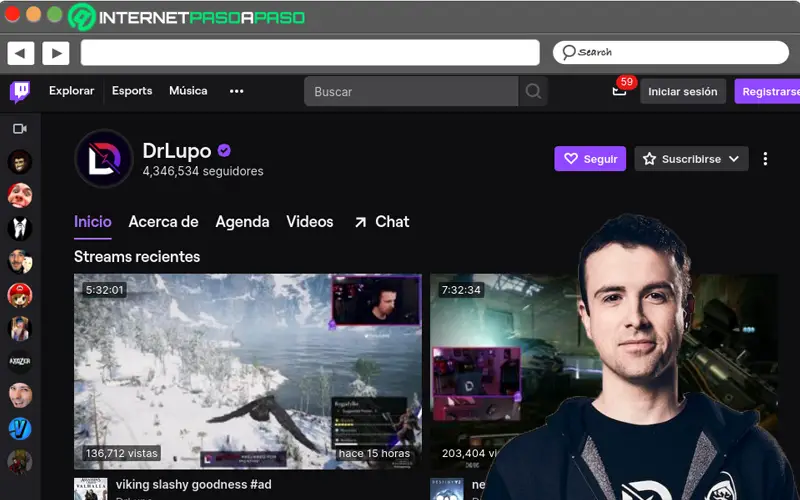The image size is (800, 500).
Task: Open the sidebar channel with bearded man avatar
Action: coord(20,262)
